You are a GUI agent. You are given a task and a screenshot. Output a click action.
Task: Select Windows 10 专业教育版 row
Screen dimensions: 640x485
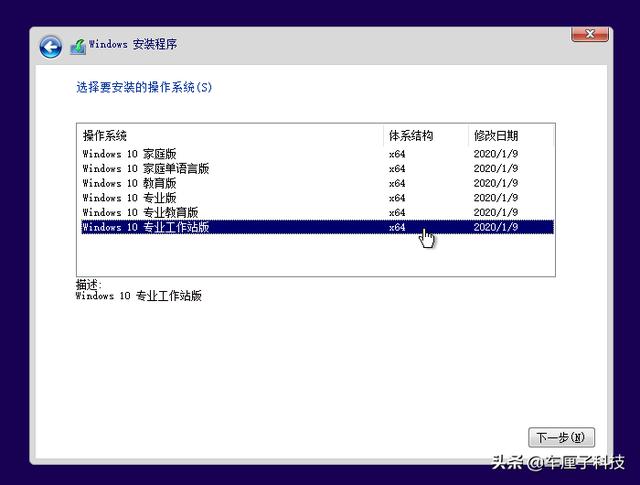tap(318, 213)
